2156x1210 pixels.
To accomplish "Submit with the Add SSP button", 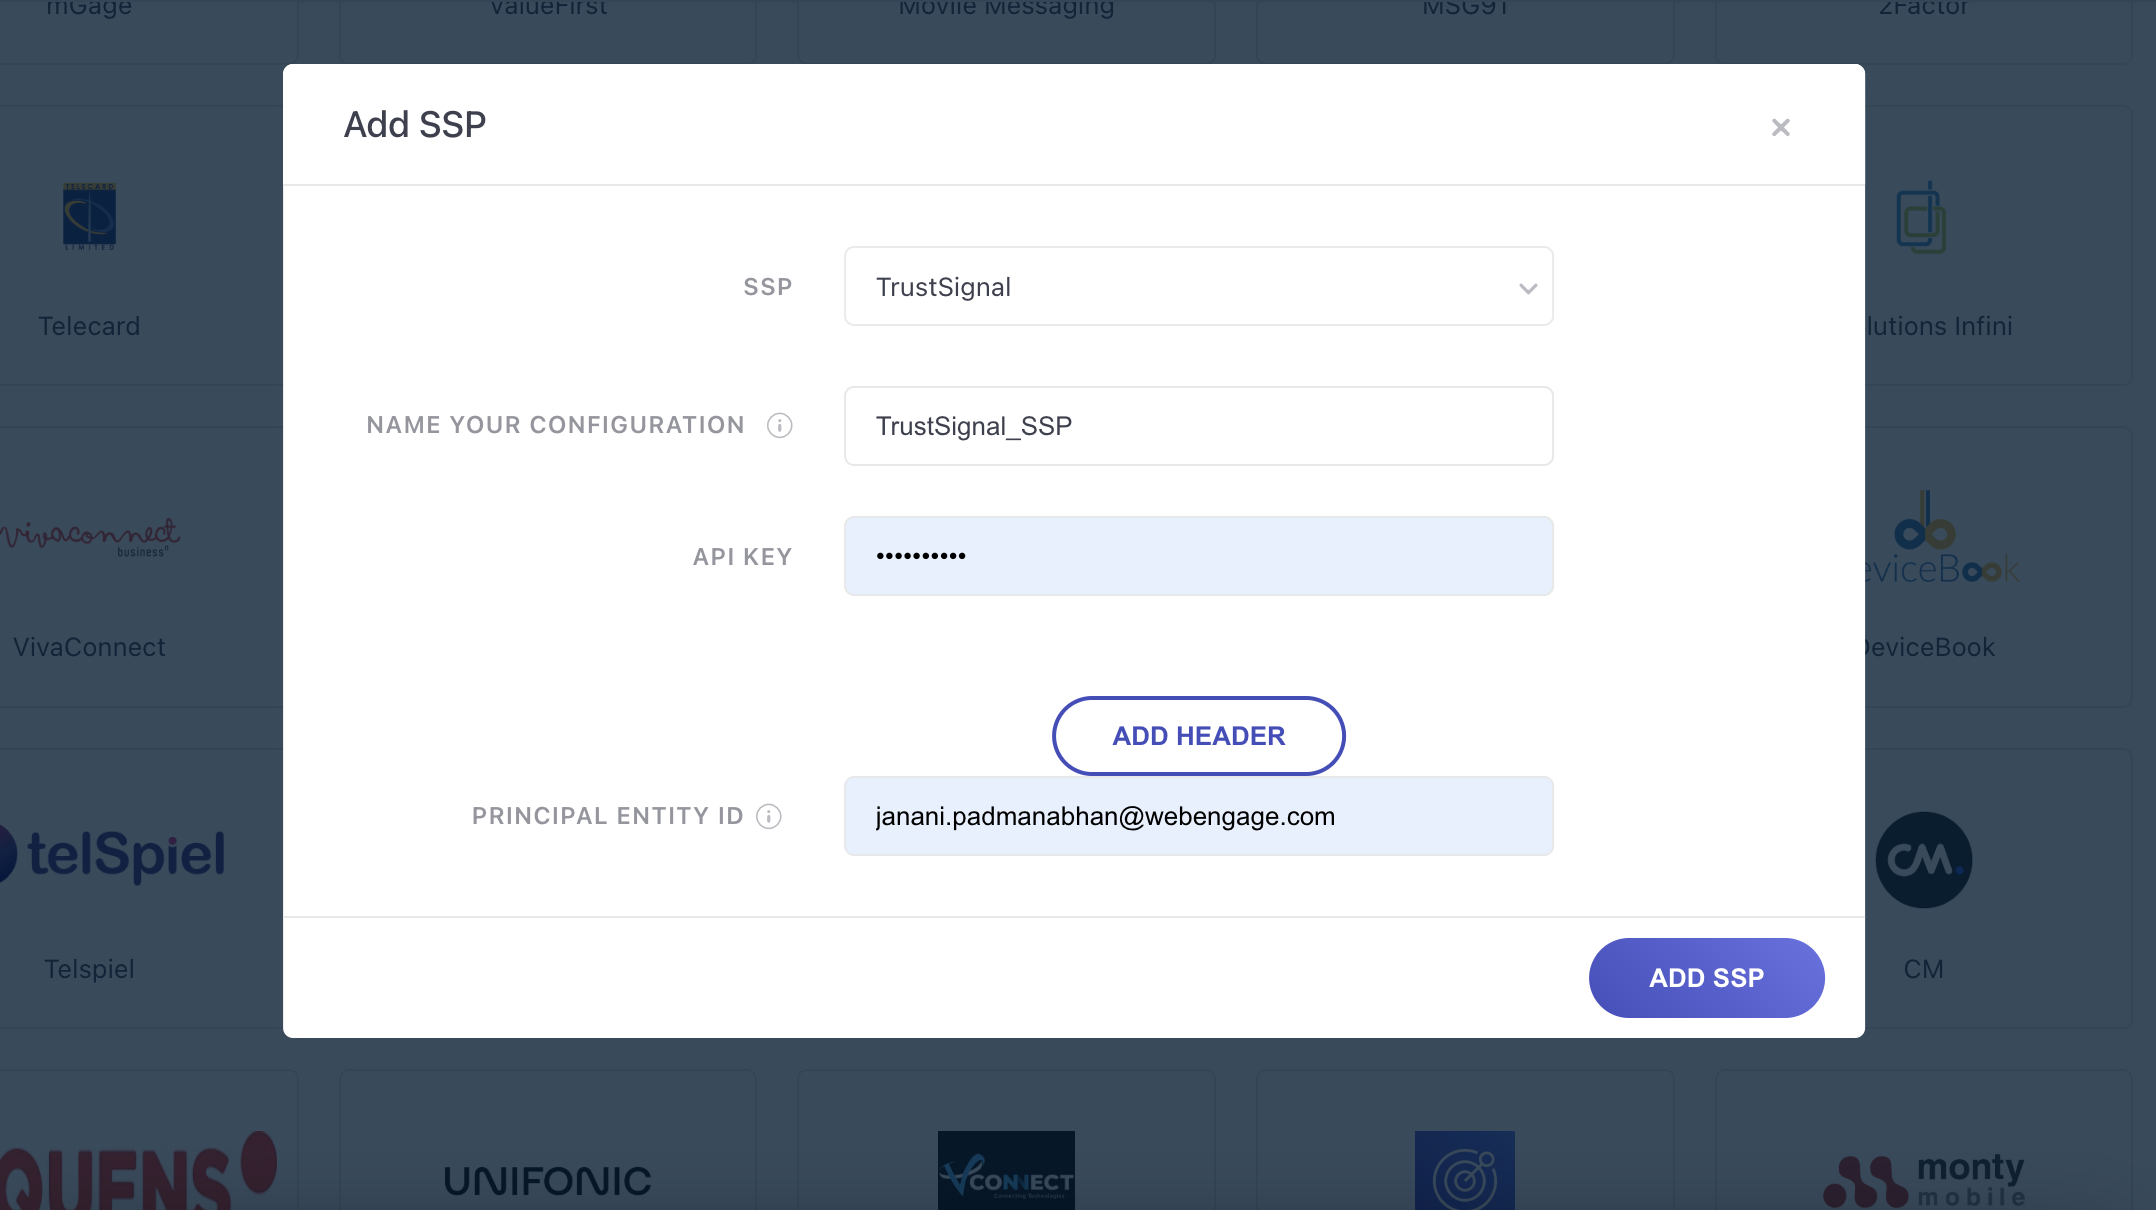I will coord(1705,978).
